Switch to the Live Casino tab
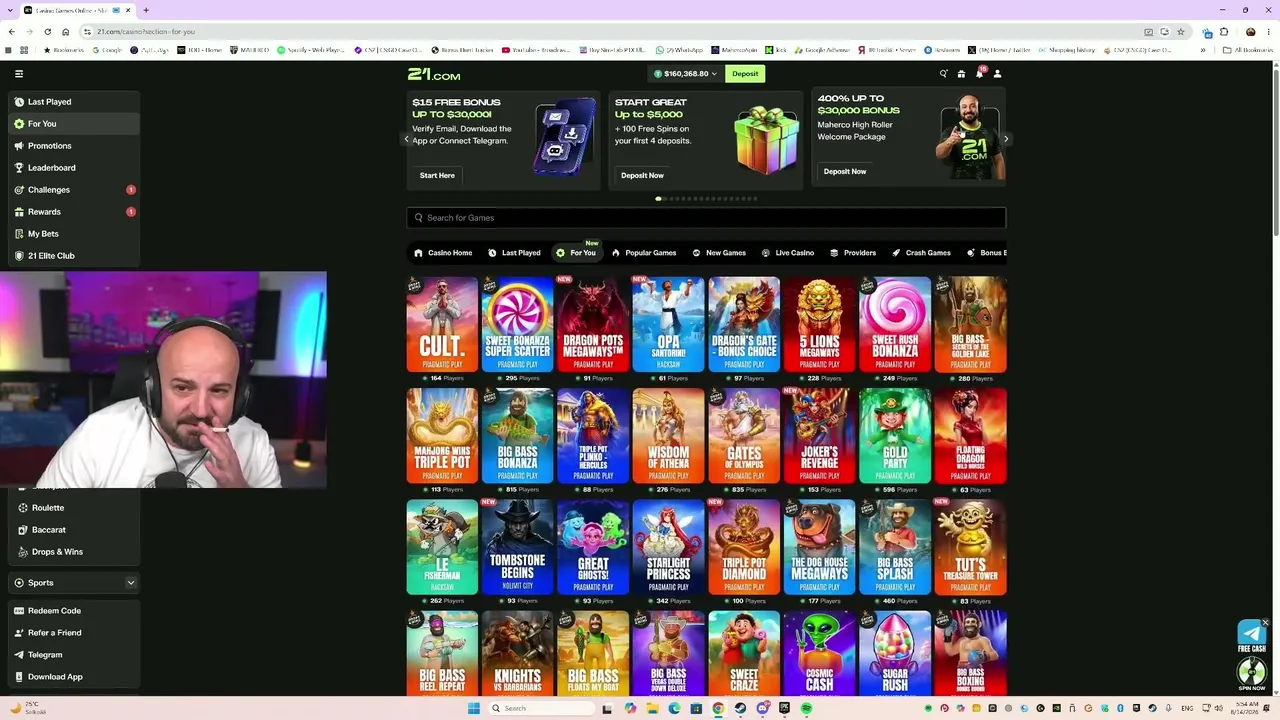The height and width of the screenshot is (720, 1280). pyautogui.click(x=788, y=253)
